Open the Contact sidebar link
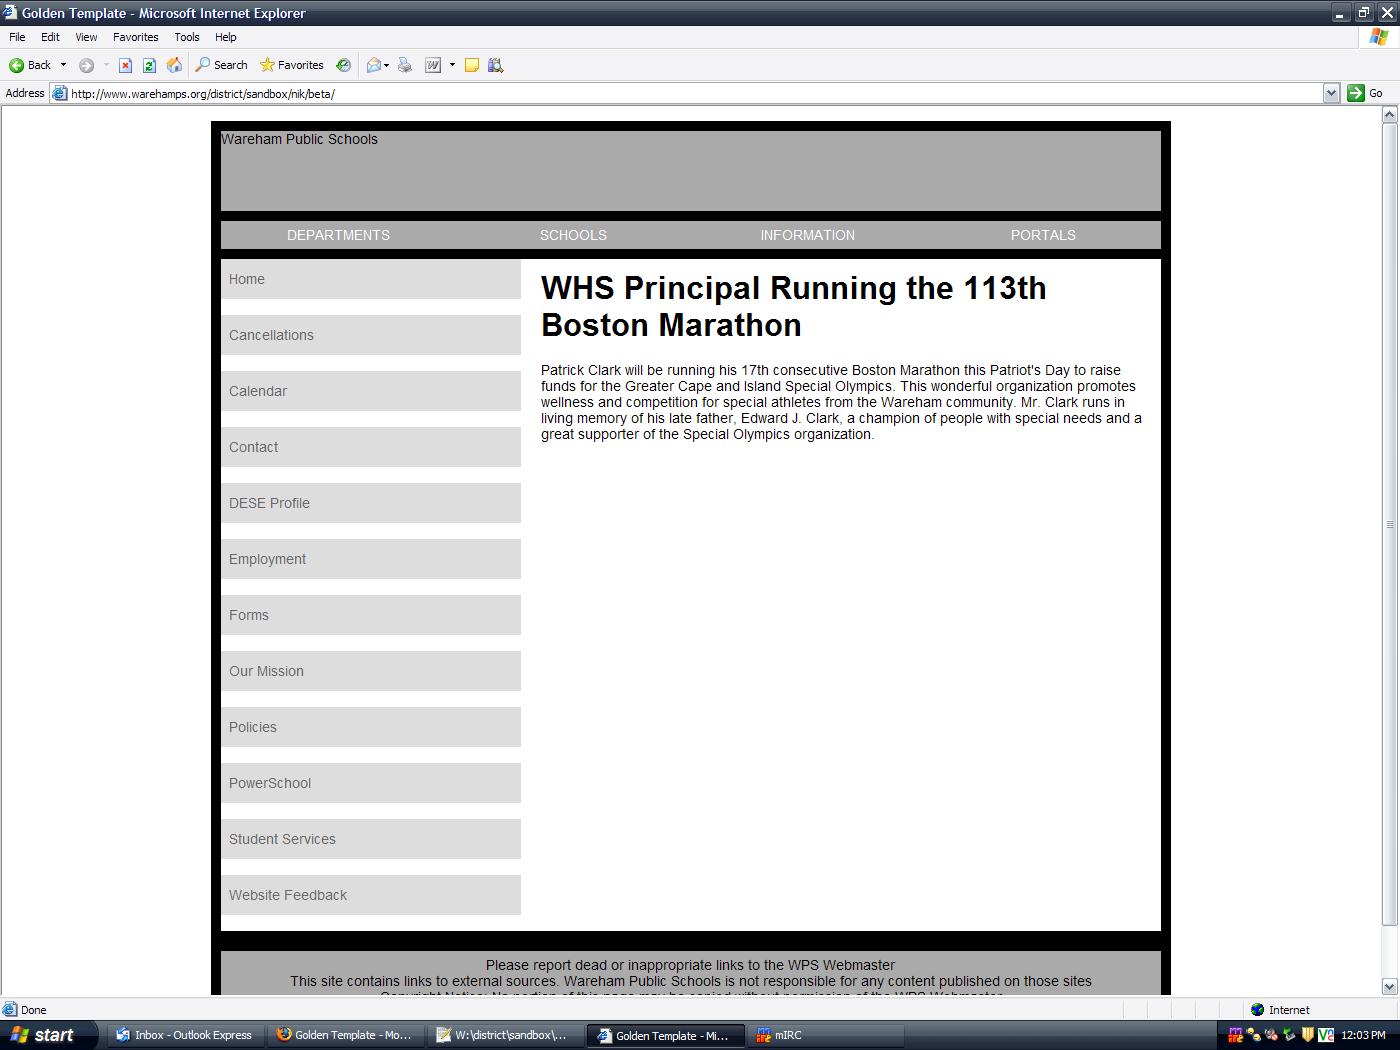 [x=371, y=447]
